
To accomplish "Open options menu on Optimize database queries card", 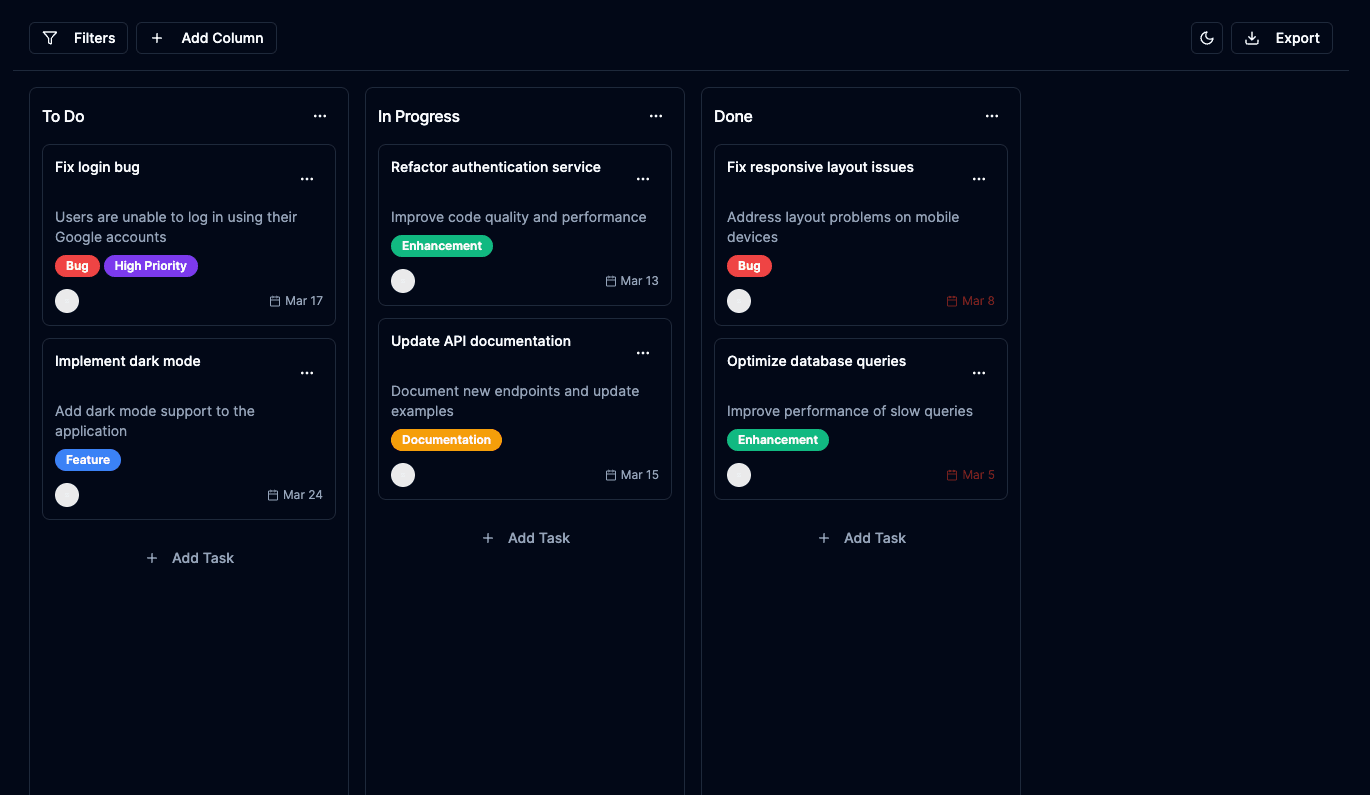I will pos(979,372).
